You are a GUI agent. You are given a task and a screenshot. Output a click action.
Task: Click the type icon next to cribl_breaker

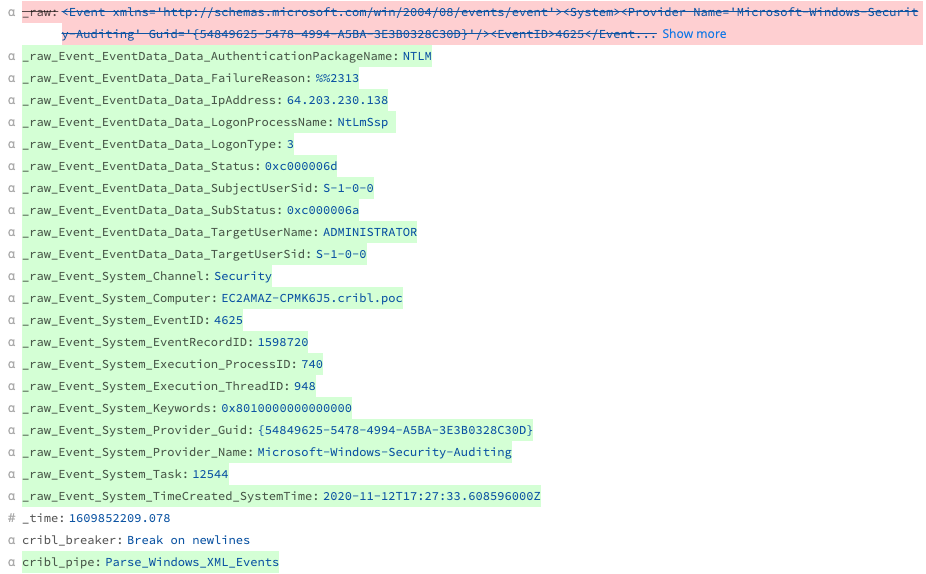[11, 540]
